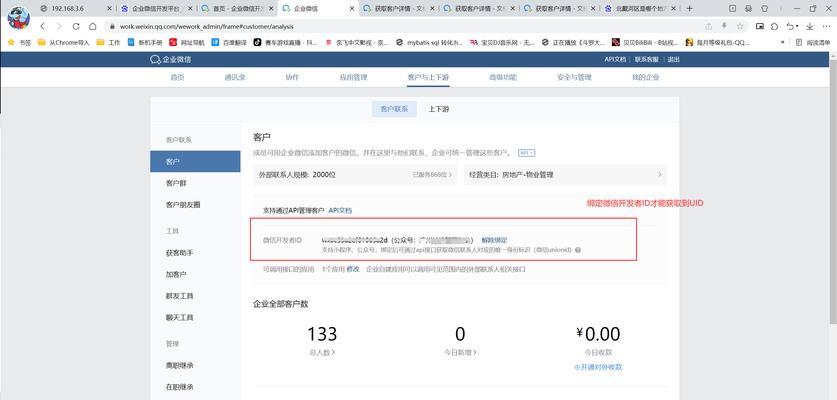Select the 客户联系 sub-tab
Image resolution: width=837 pixels, height=400 pixels.
(x=394, y=109)
